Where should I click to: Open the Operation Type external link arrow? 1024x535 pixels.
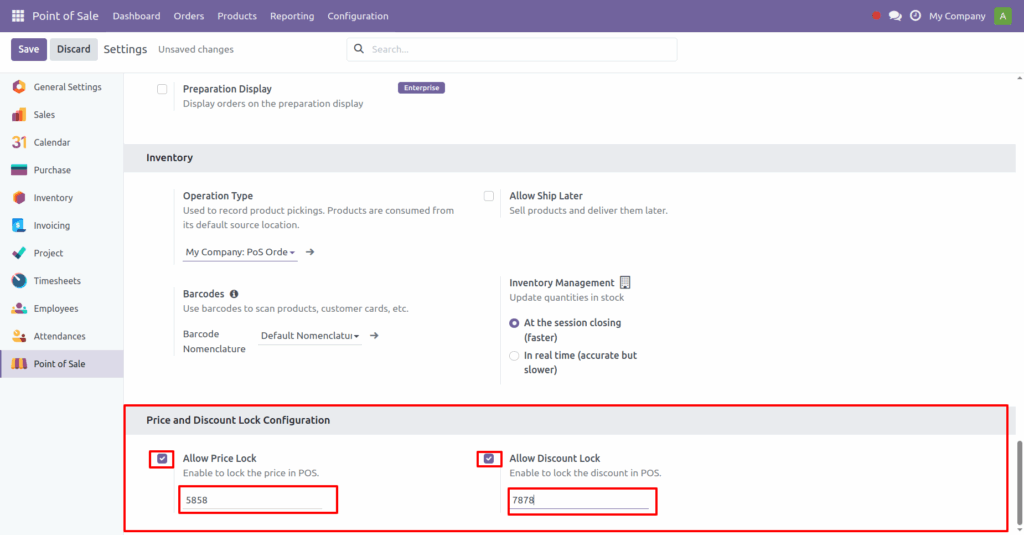coord(310,252)
